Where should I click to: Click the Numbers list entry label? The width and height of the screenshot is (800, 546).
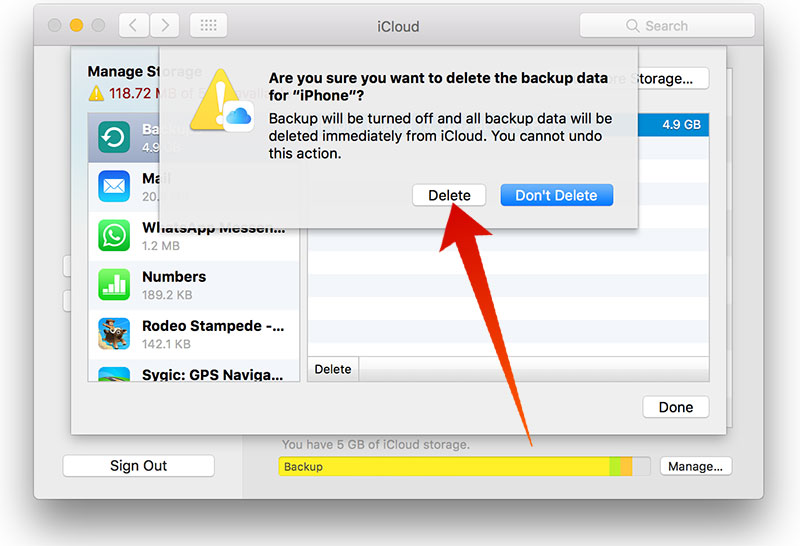(174, 277)
